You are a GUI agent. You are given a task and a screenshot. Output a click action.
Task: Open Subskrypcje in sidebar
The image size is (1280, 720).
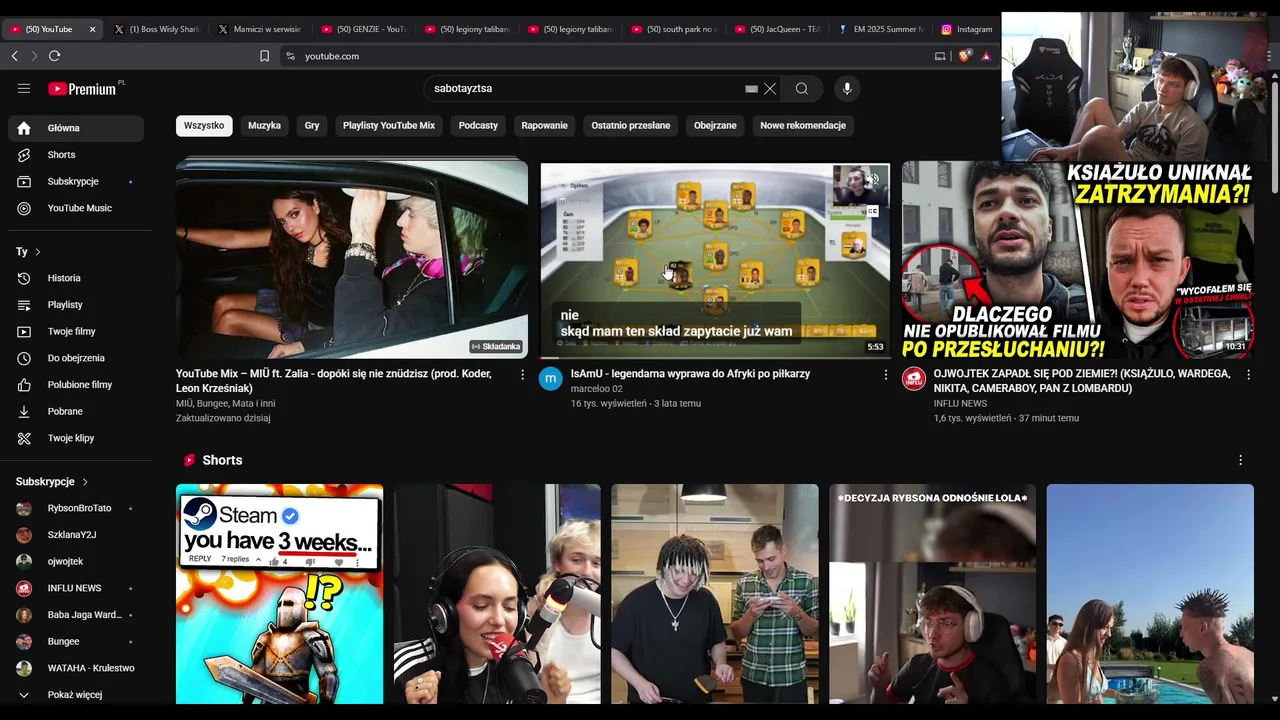(76, 181)
